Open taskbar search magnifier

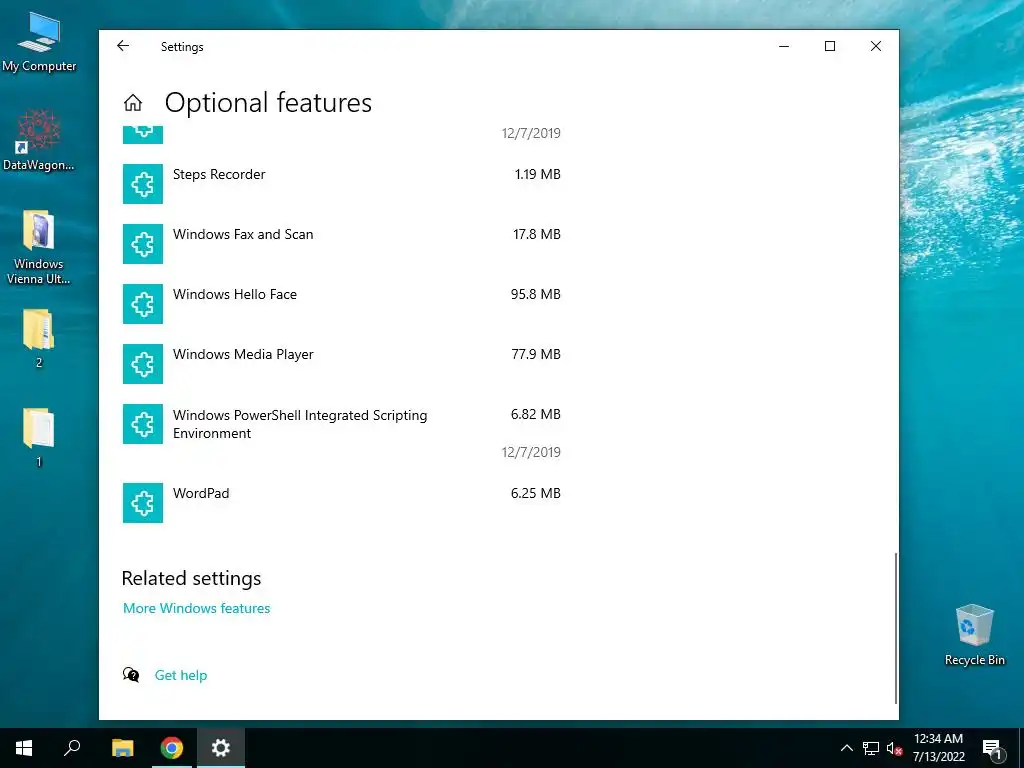pos(72,748)
